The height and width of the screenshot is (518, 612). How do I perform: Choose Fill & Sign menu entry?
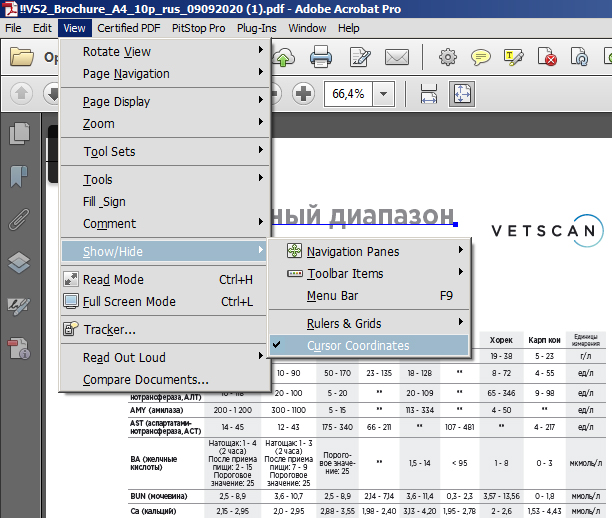point(165,201)
